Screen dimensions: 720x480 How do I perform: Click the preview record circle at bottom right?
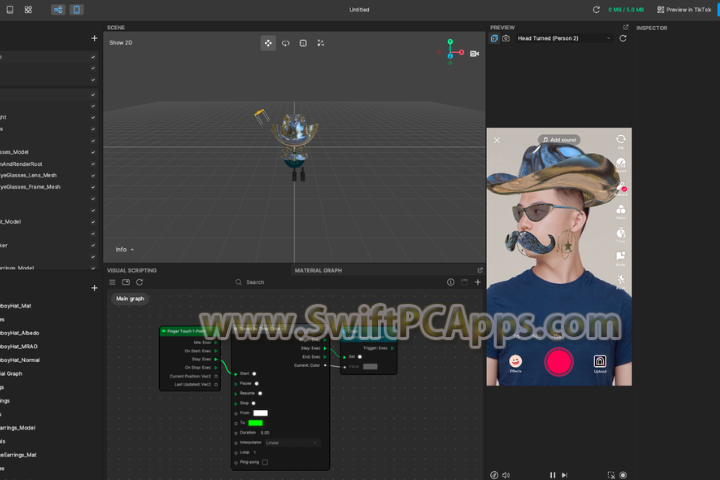point(623,475)
